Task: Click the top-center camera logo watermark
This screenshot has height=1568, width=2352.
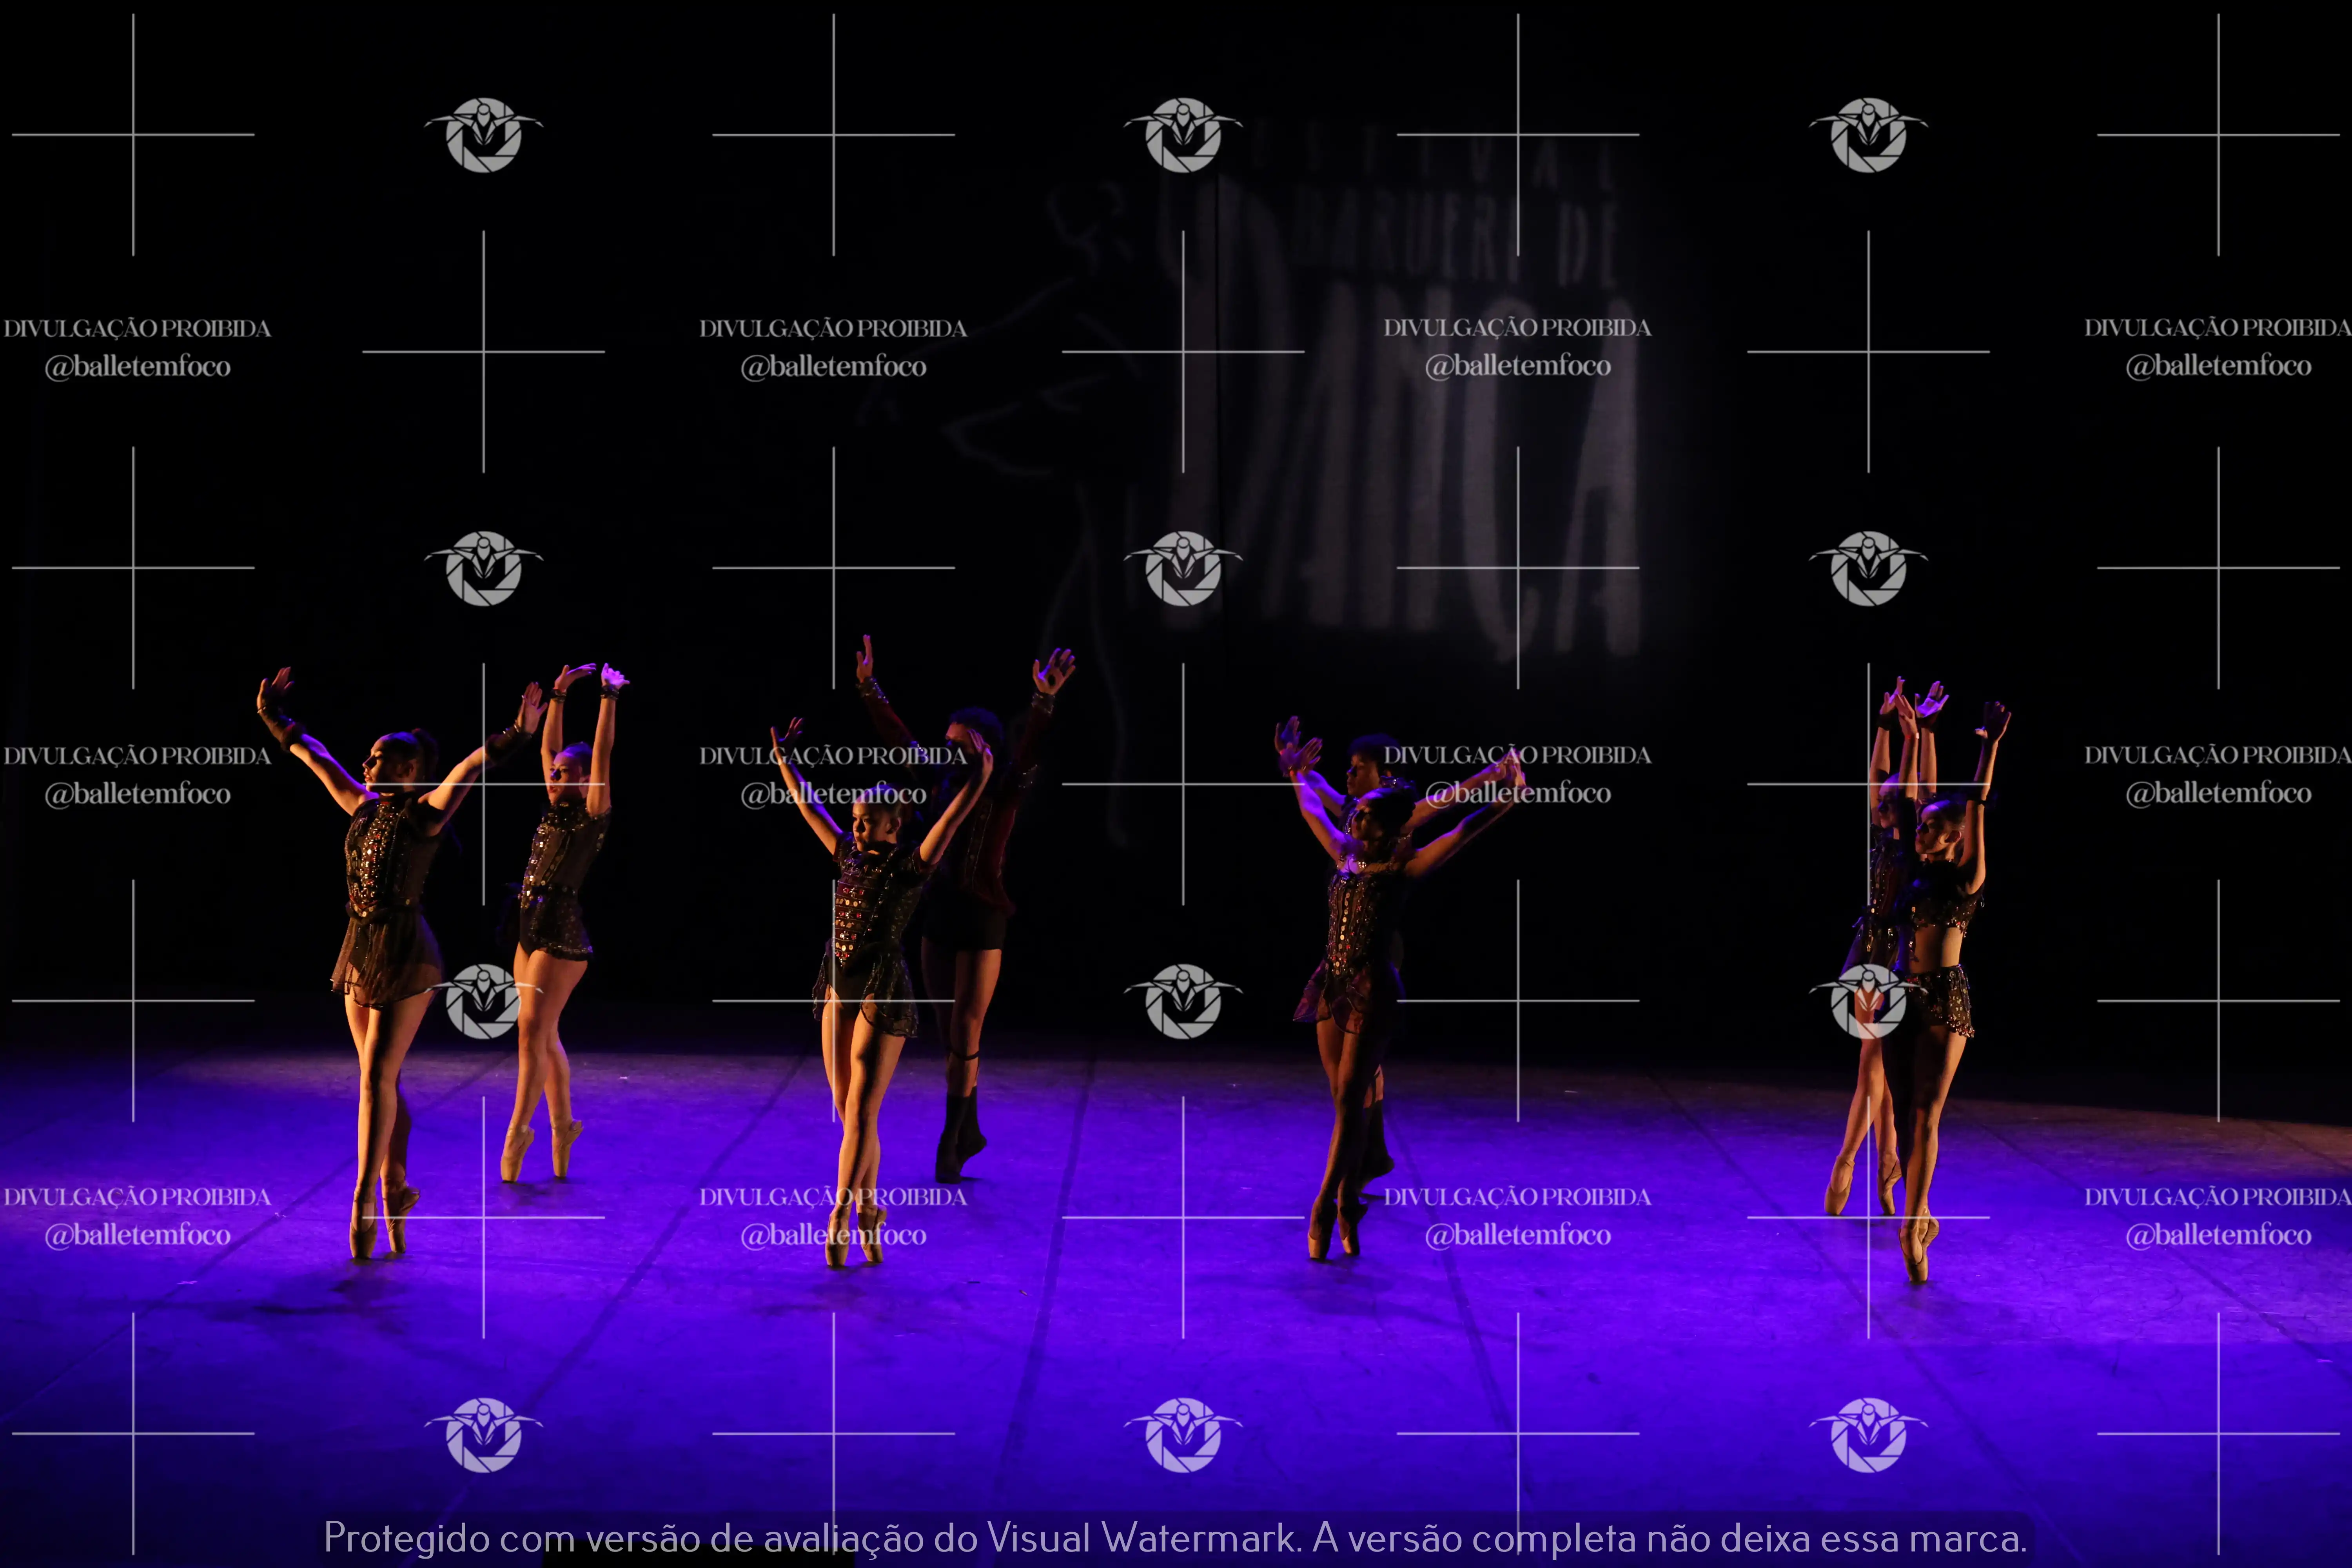Action: click(1183, 135)
